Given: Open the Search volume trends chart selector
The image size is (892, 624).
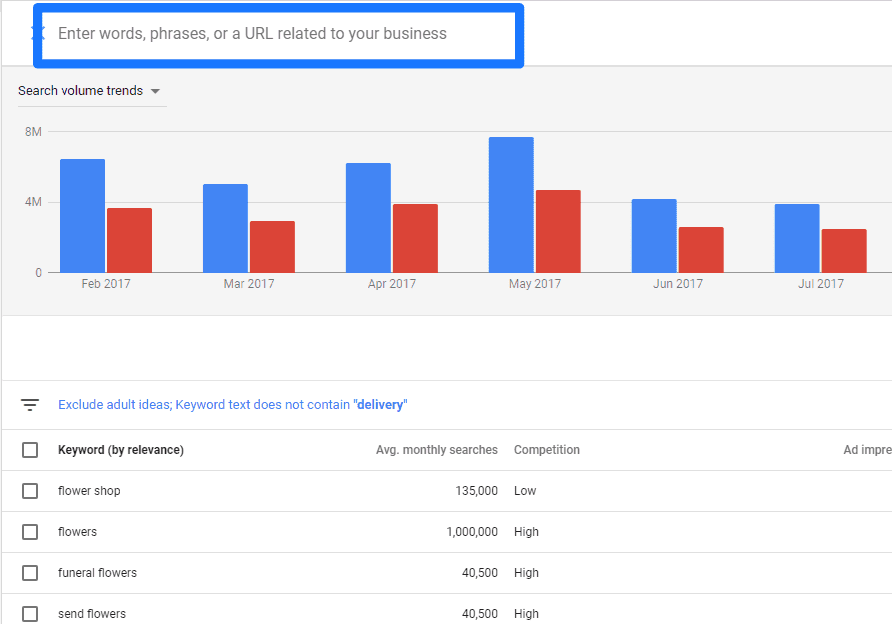Looking at the screenshot, I should 82,91.
